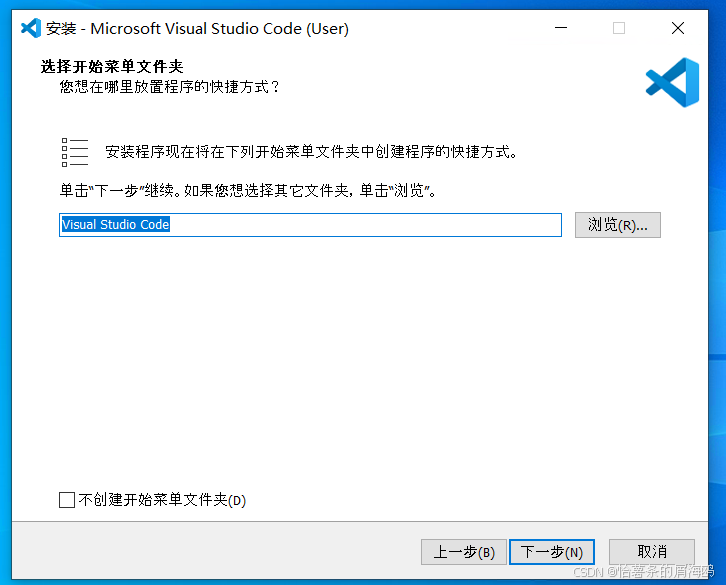Click the title text 安装 - Microsoft Visual Studio Code (User)
The image size is (726, 585).
tap(197, 29)
